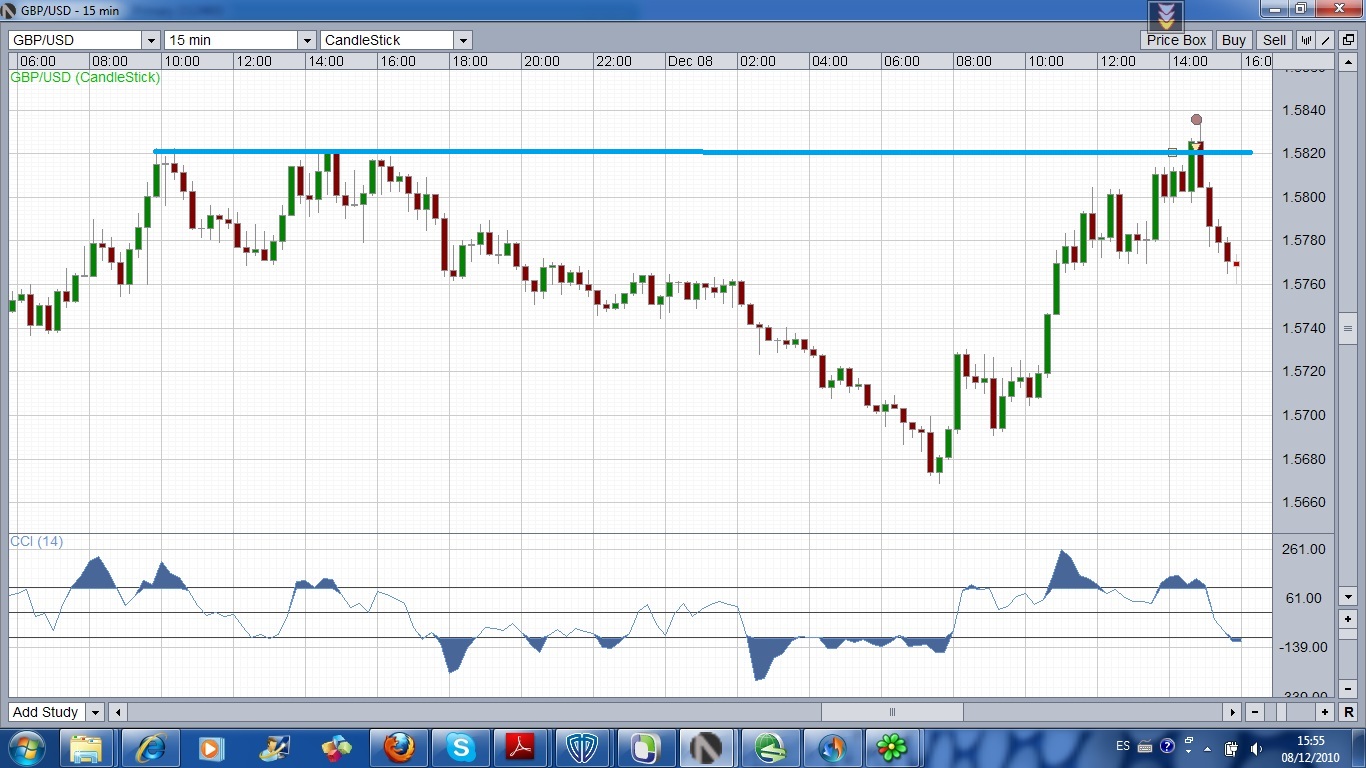Select the round trade marker above the candle
This screenshot has width=1366, height=768.
click(1196, 120)
